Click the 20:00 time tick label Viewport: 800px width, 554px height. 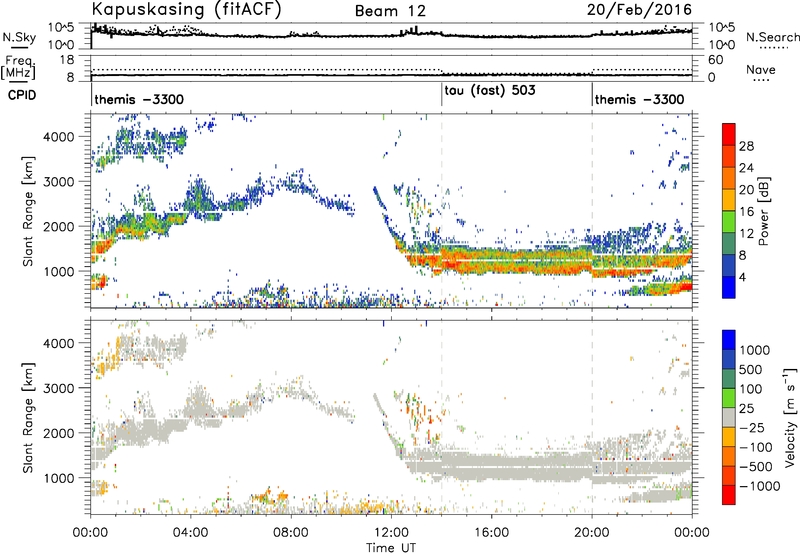592,533
